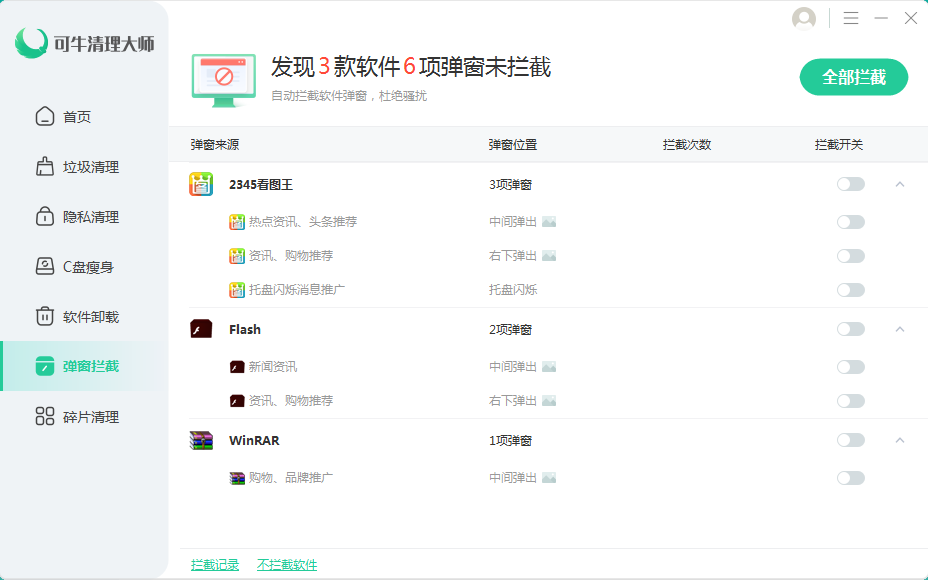Screen dimensions: 928x580
Task: Click the 2345看图王 app icon
Action: [201, 184]
